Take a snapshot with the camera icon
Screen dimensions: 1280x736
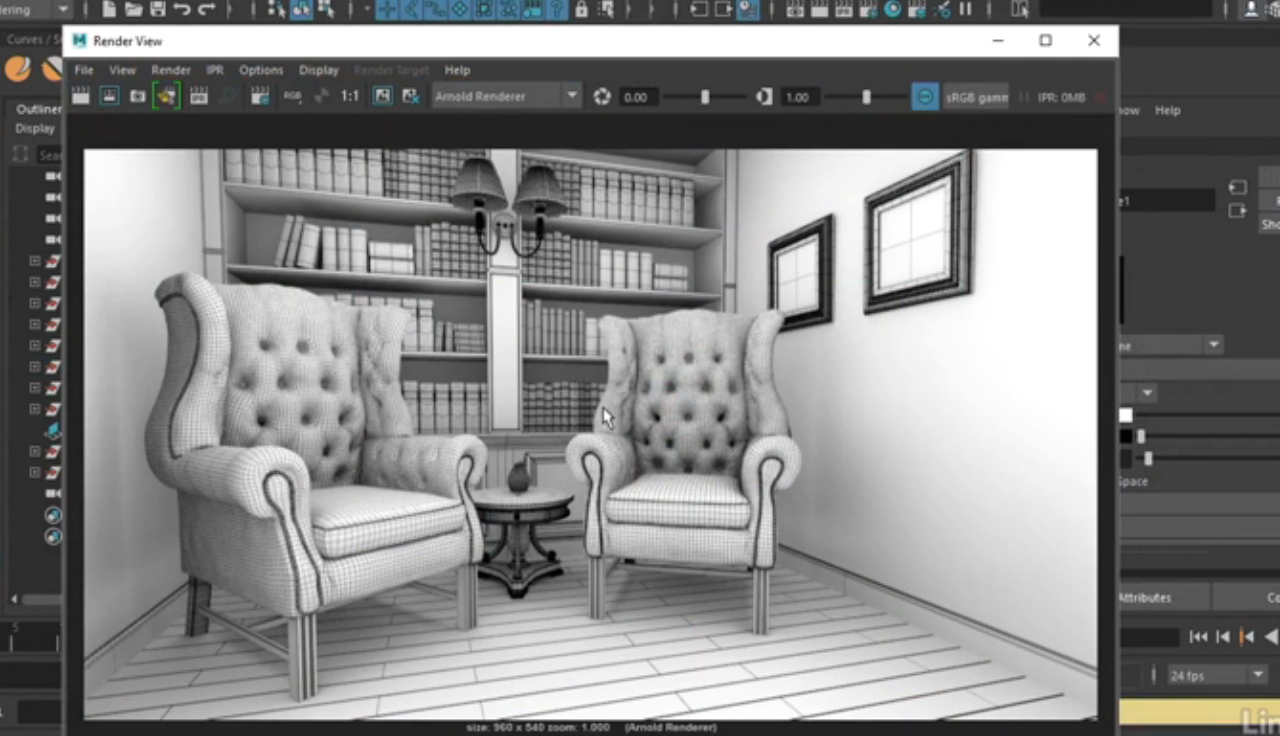pyautogui.click(x=138, y=96)
